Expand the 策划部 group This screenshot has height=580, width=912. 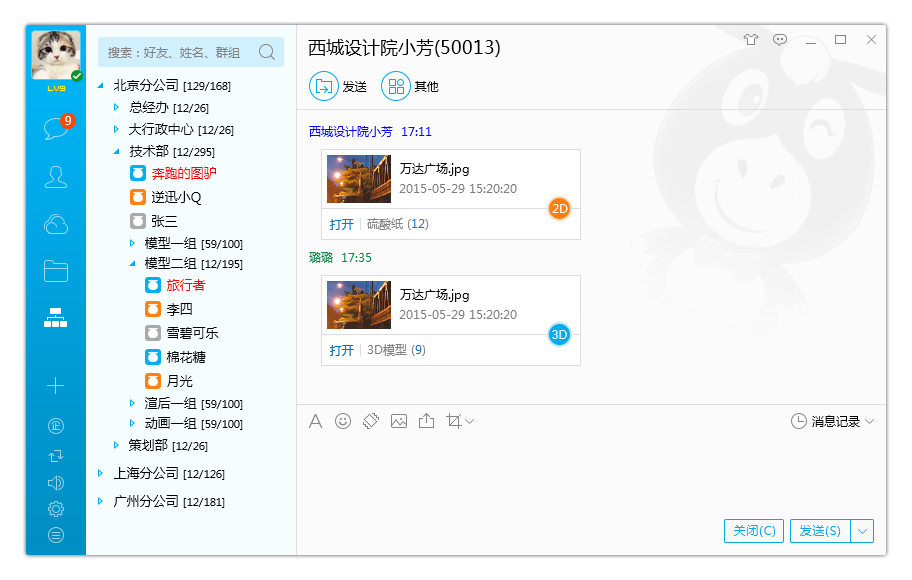pyautogui.click(x=116, y=445)
